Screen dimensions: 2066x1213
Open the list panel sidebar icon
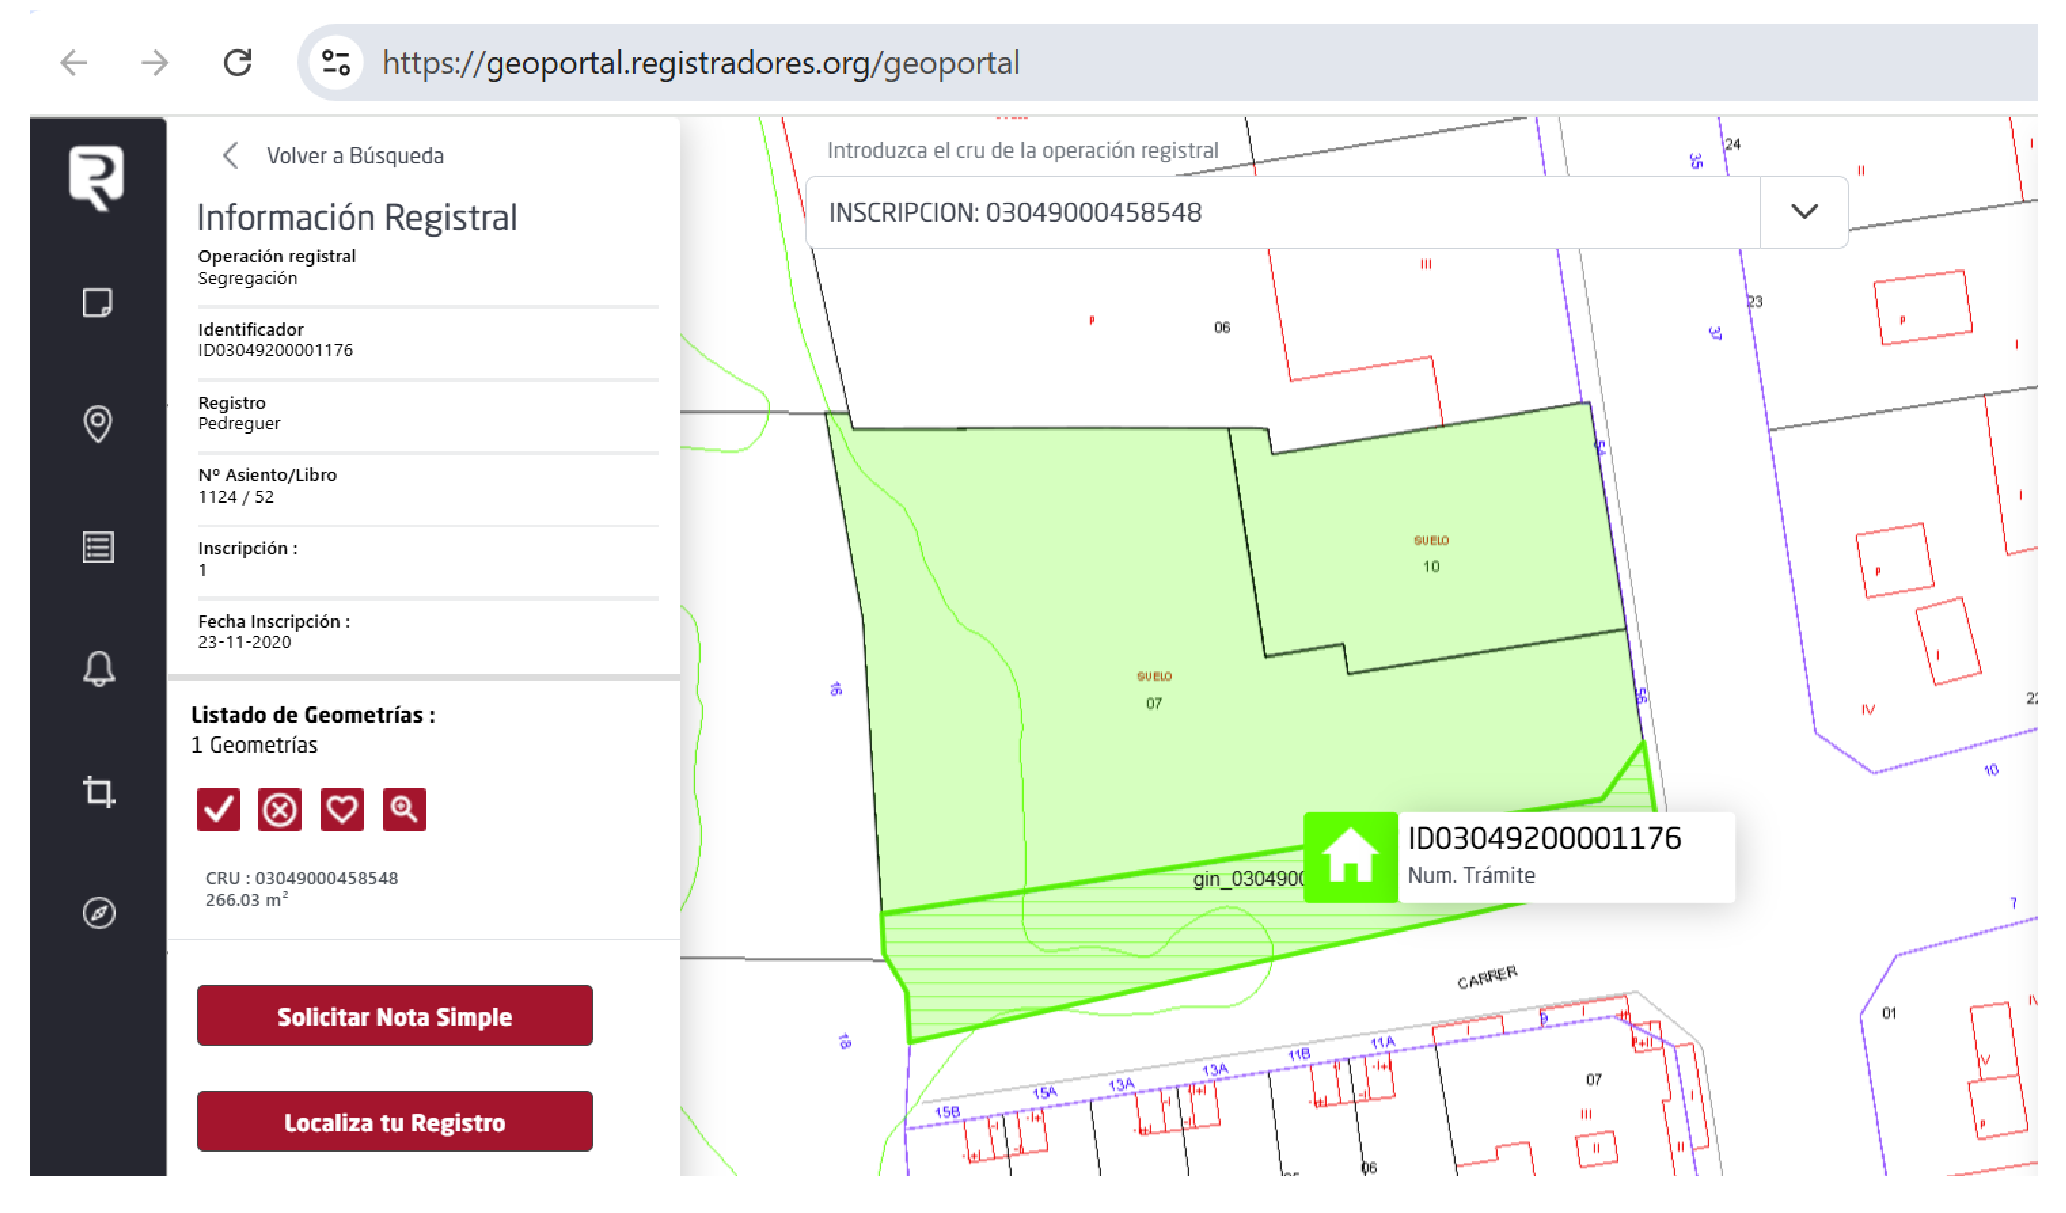point(98,547)
